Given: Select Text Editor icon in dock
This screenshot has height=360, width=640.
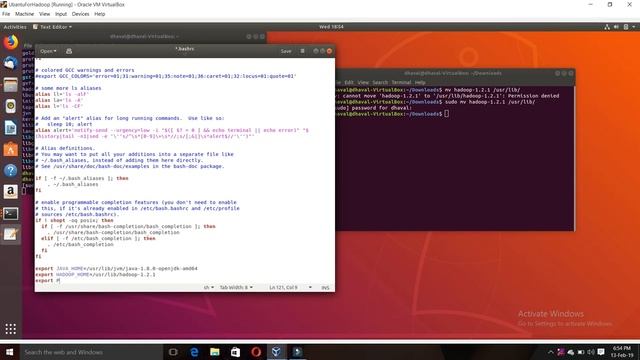Looking at the screenshot, I should point(11,234).
